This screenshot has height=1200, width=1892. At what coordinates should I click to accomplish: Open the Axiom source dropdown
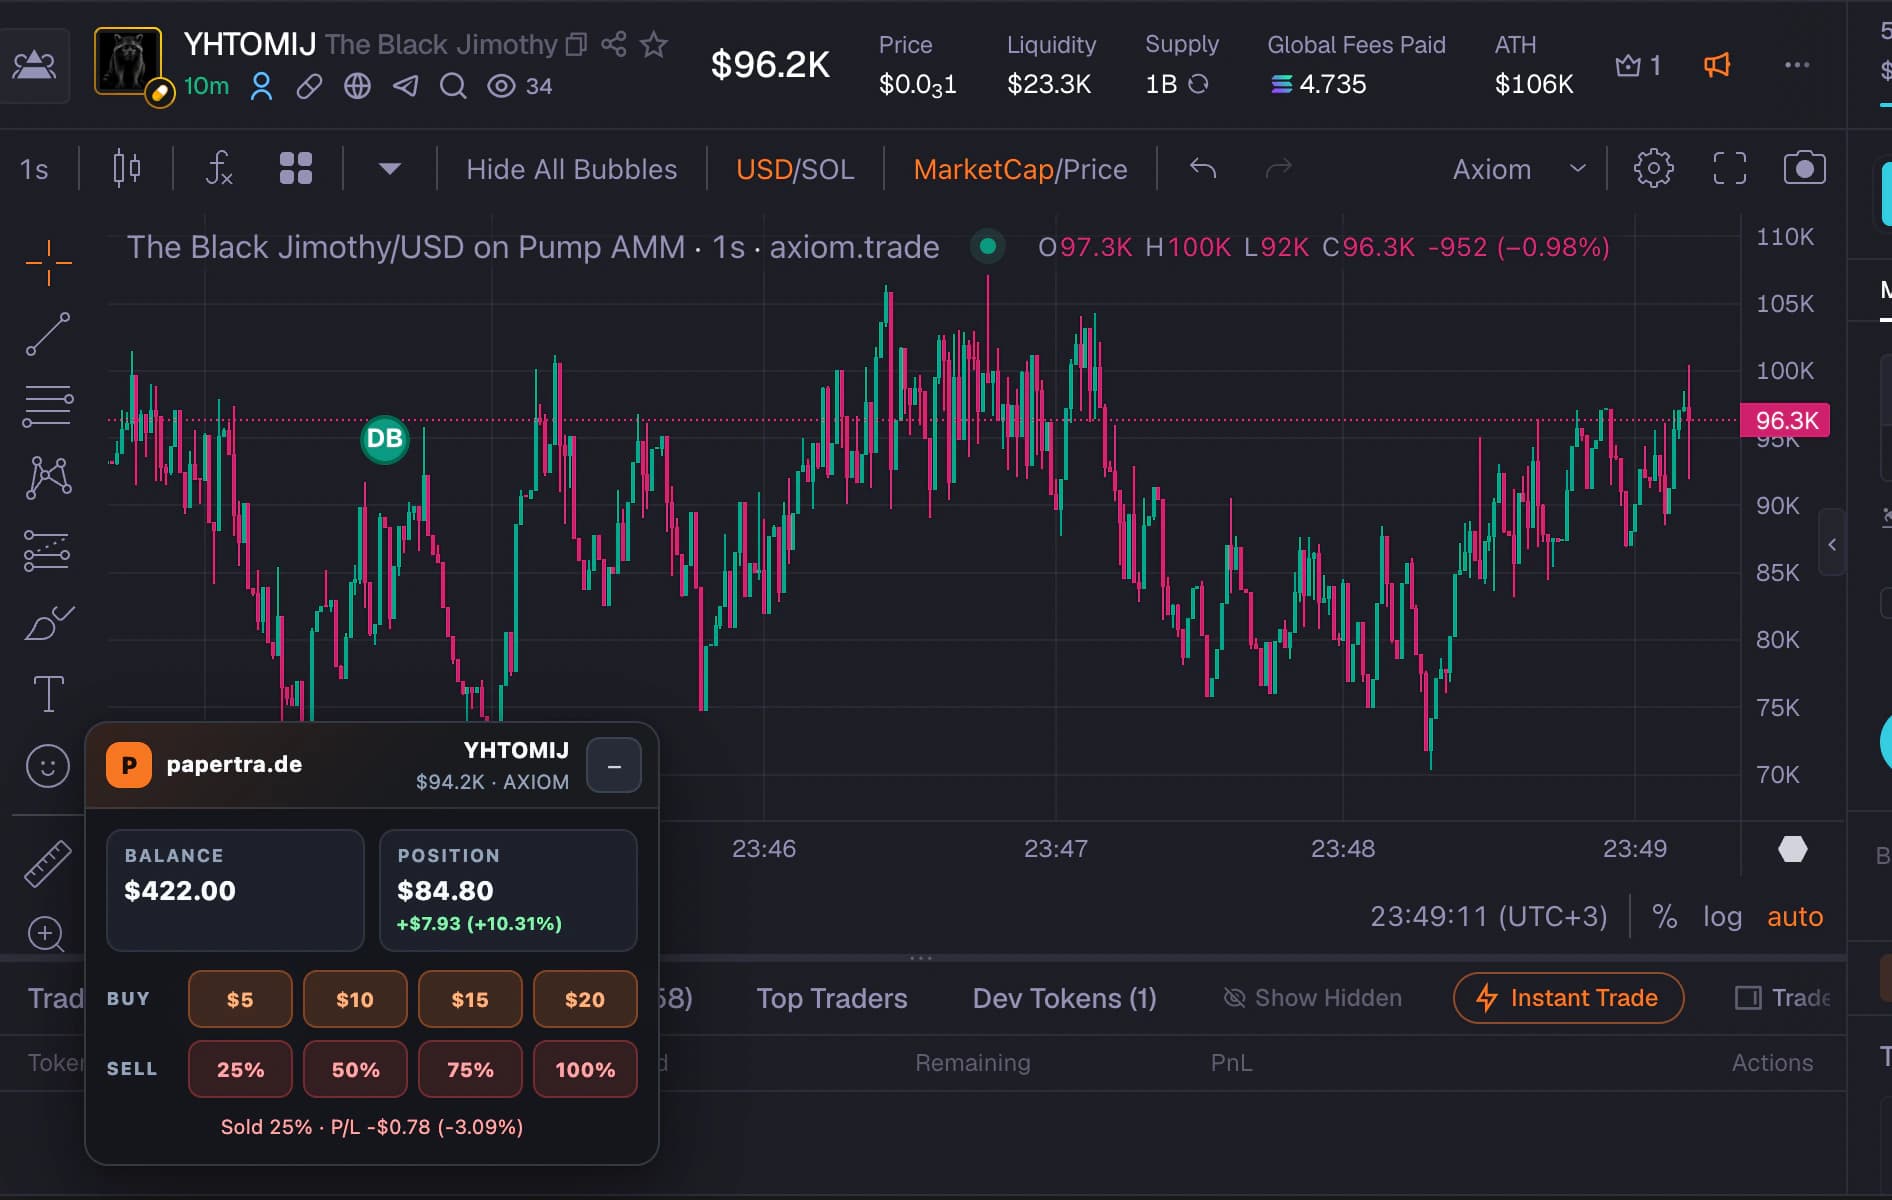tap(1519, 169)
